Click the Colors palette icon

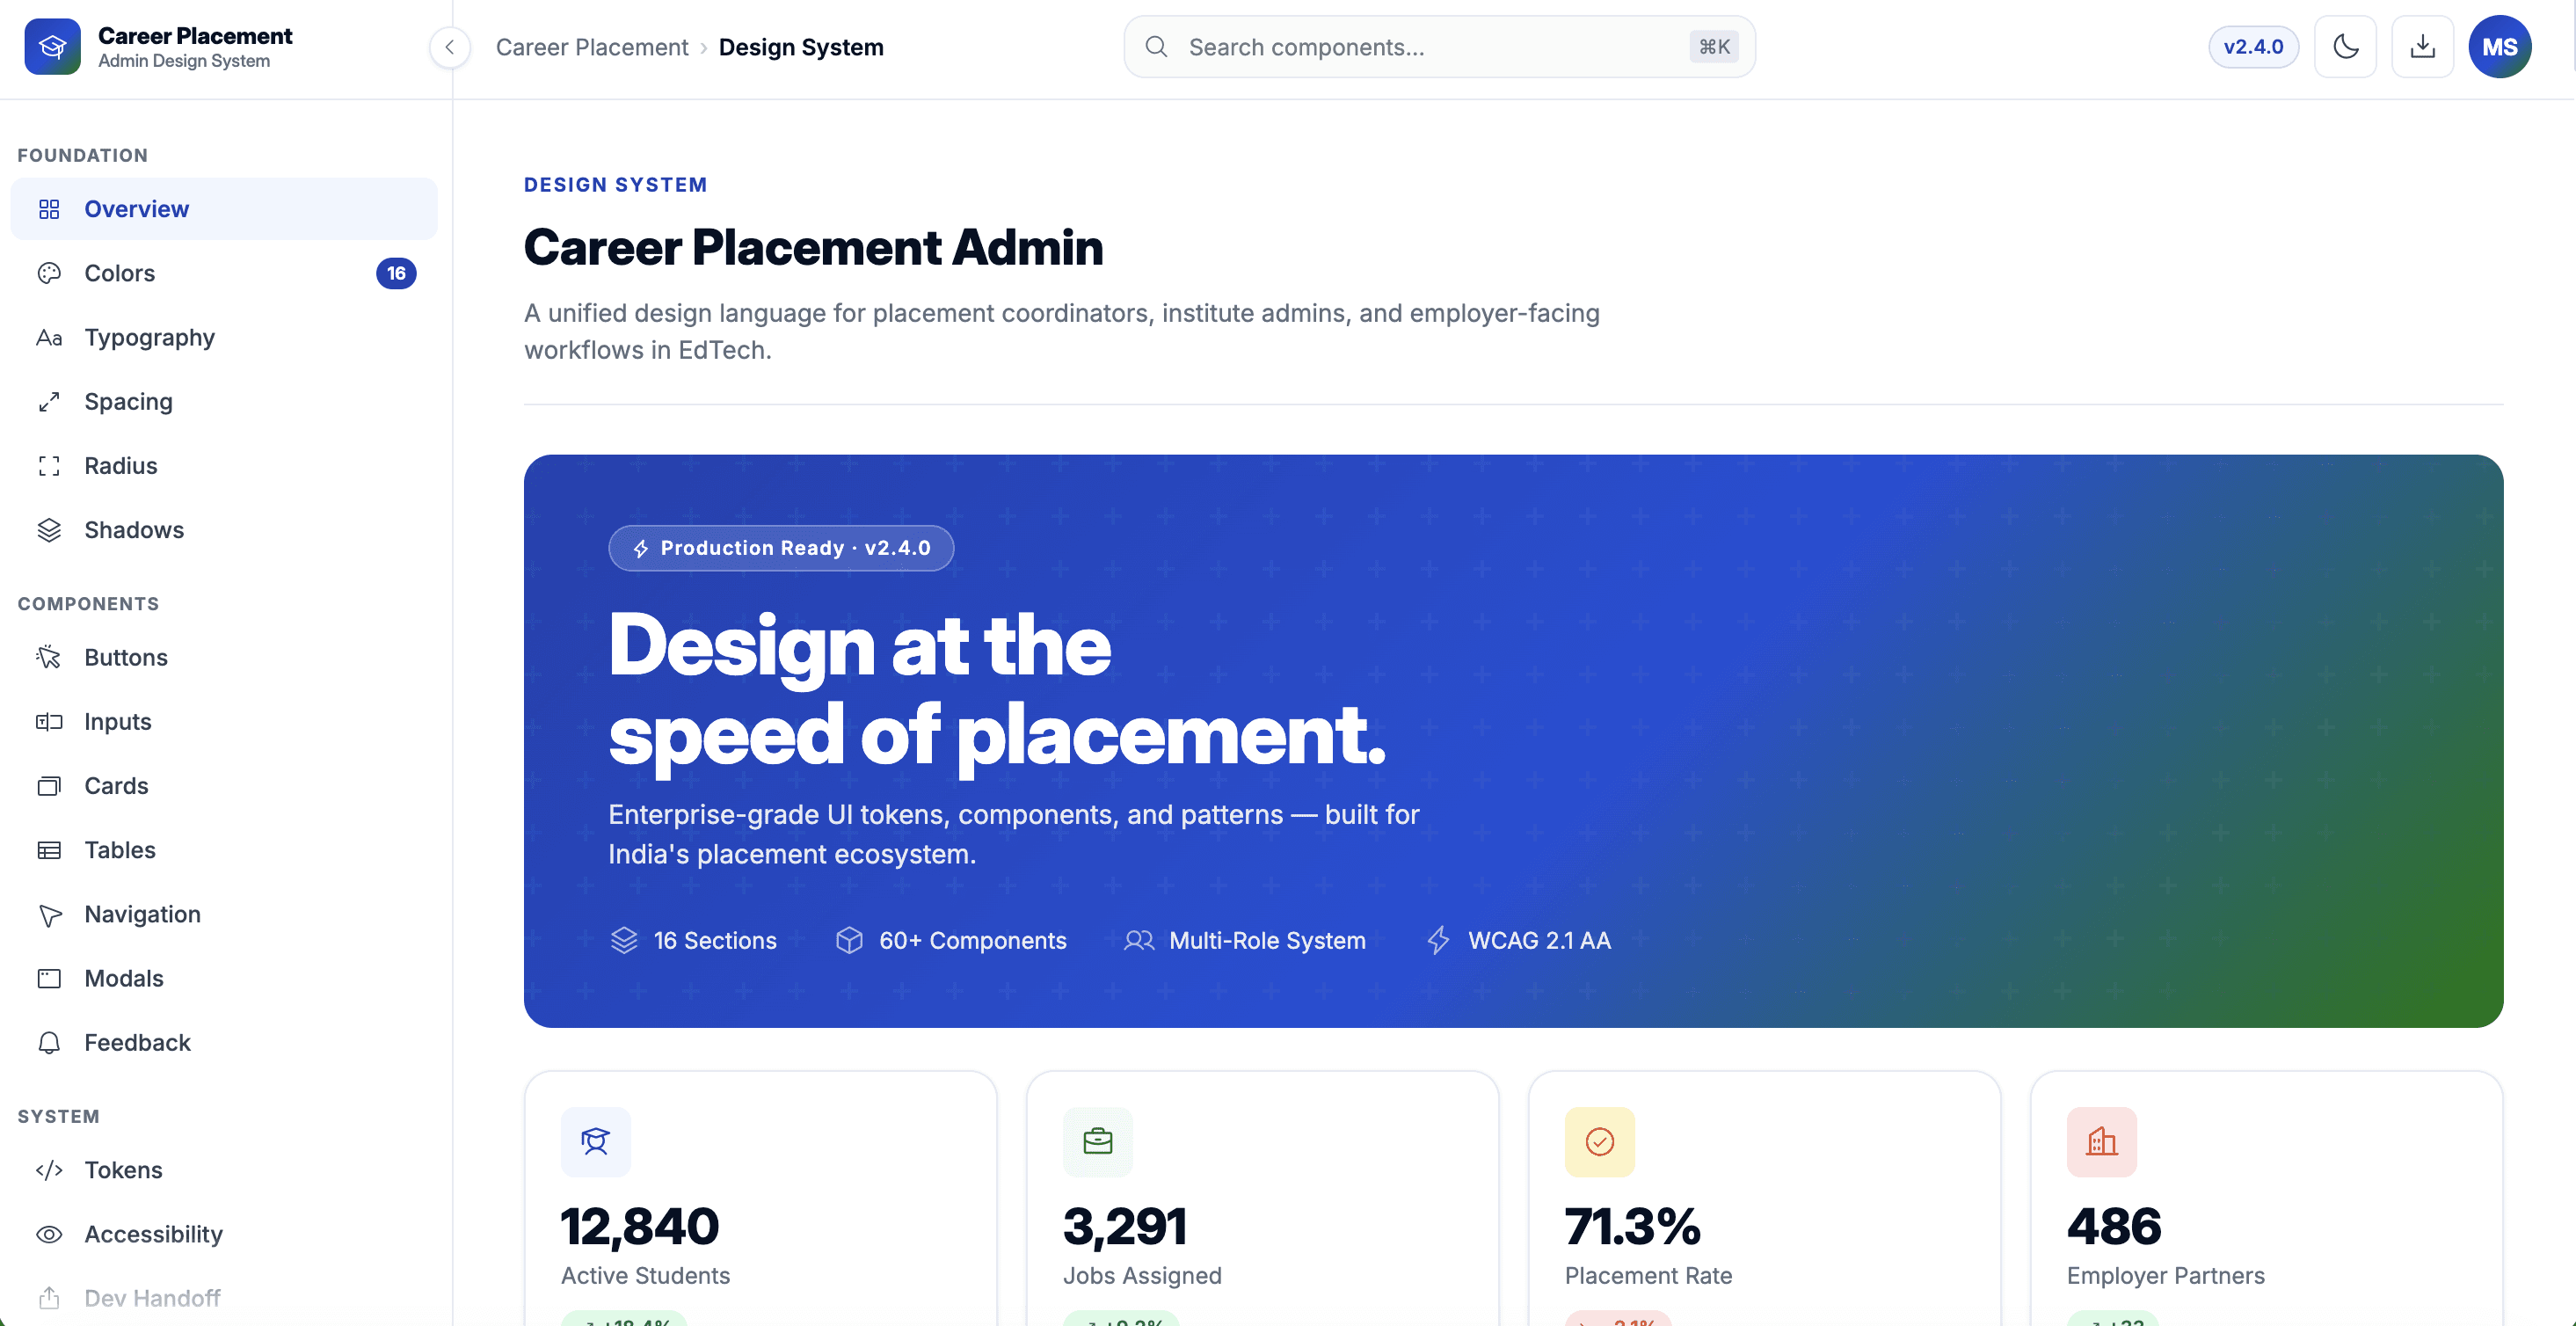pyautogui.click(x=49, y=273)
